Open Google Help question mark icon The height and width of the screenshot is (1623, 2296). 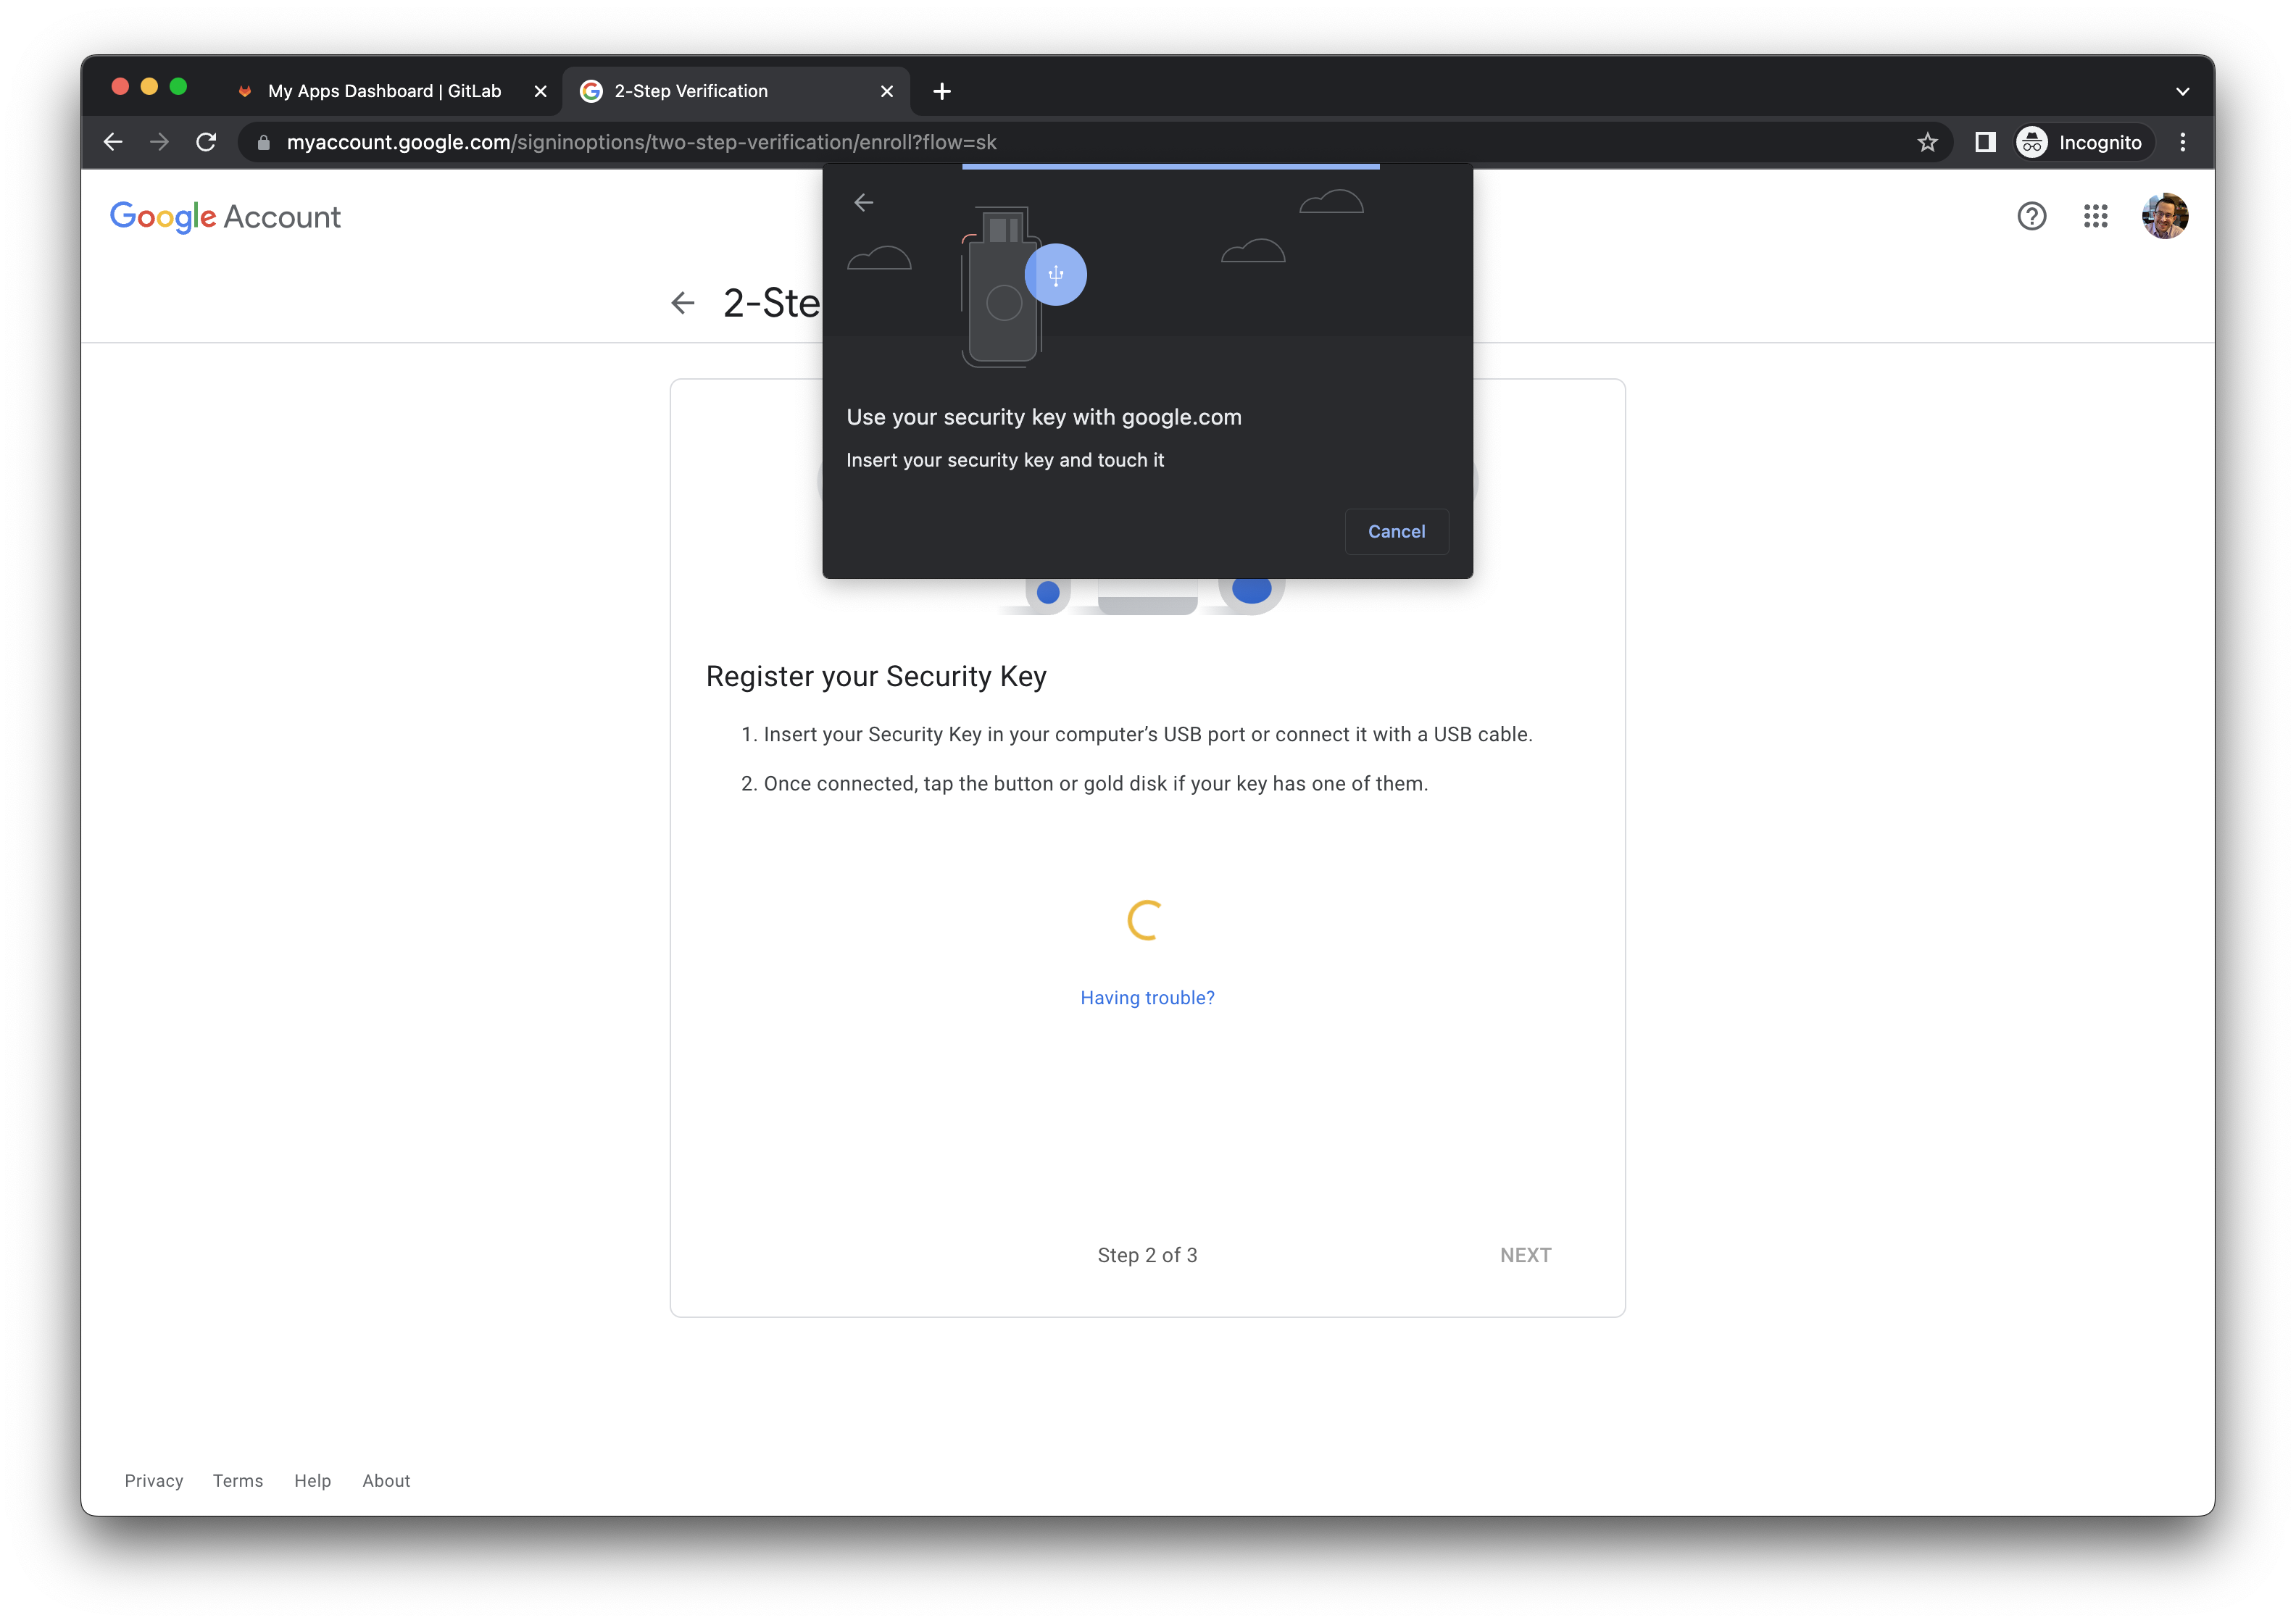[2031, 216]
